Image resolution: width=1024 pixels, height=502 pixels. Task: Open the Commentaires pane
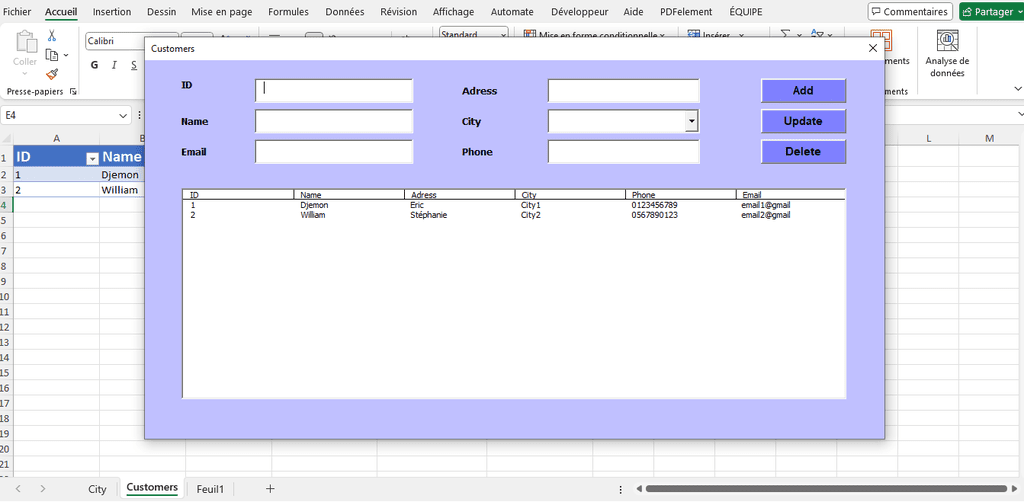pyautogui.click(x=910, y=12)
